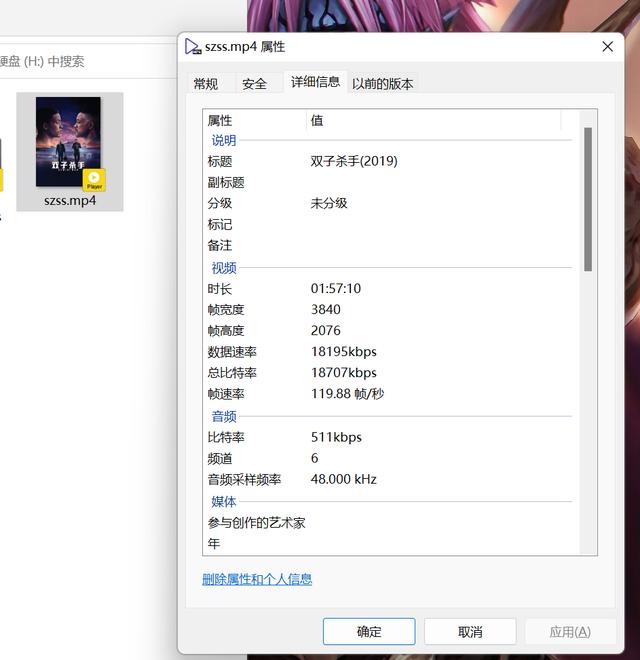
Task: Click the 音频 section heading
Action: (x=224, y=416)
